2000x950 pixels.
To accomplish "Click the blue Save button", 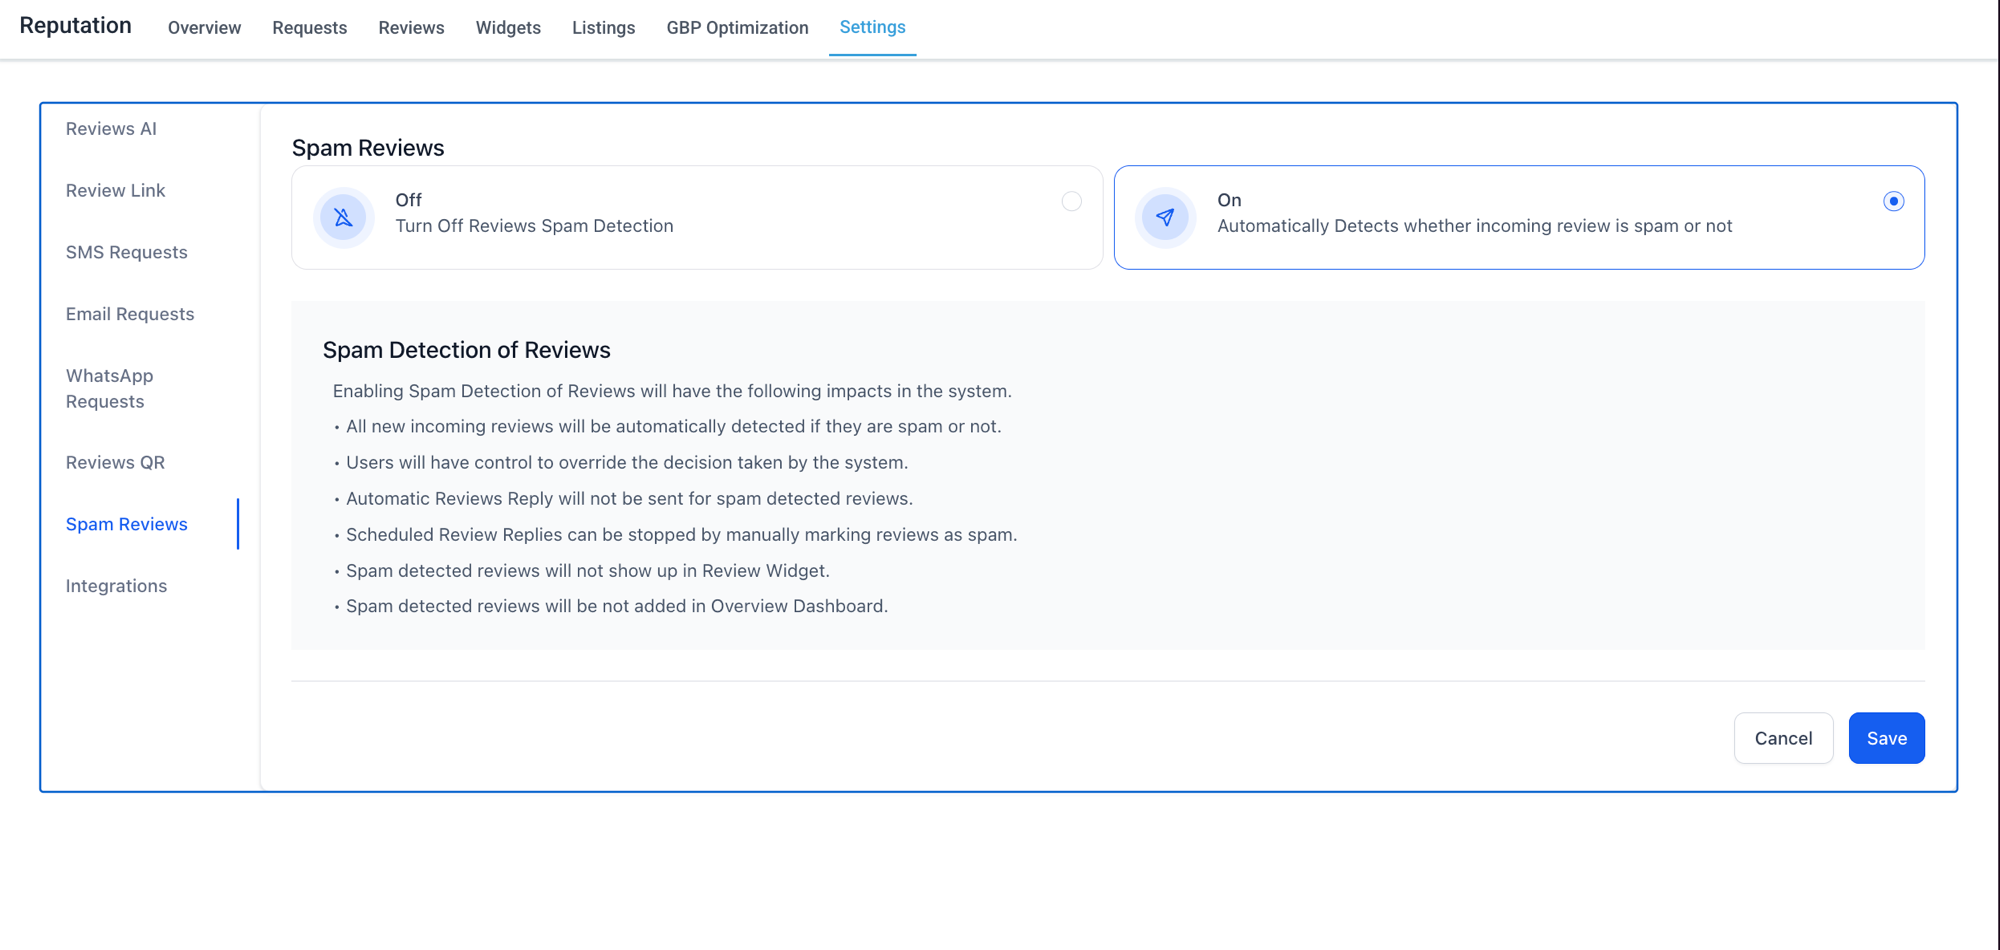I will click(1886, 738).
